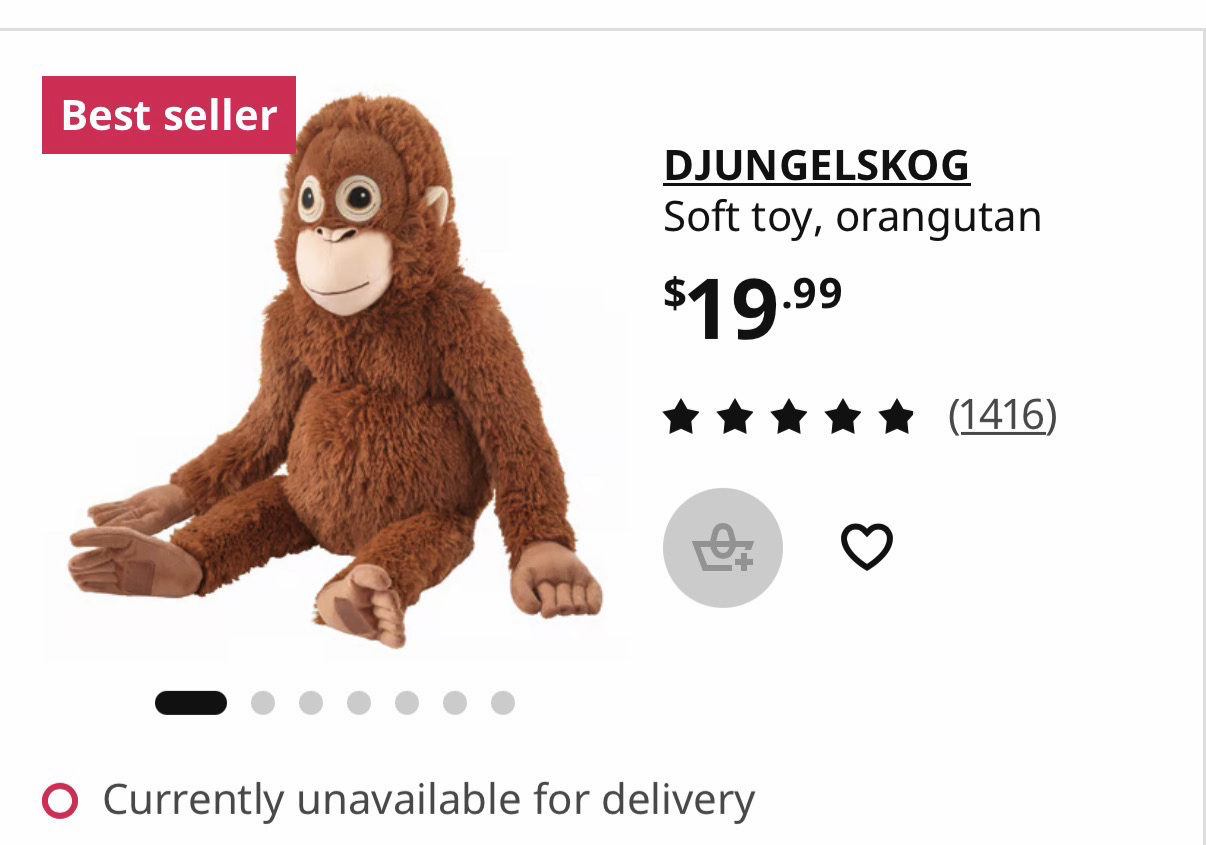
Task: Save the orangutan toy to favorites with the heart
Action: (x=866, y=547)
